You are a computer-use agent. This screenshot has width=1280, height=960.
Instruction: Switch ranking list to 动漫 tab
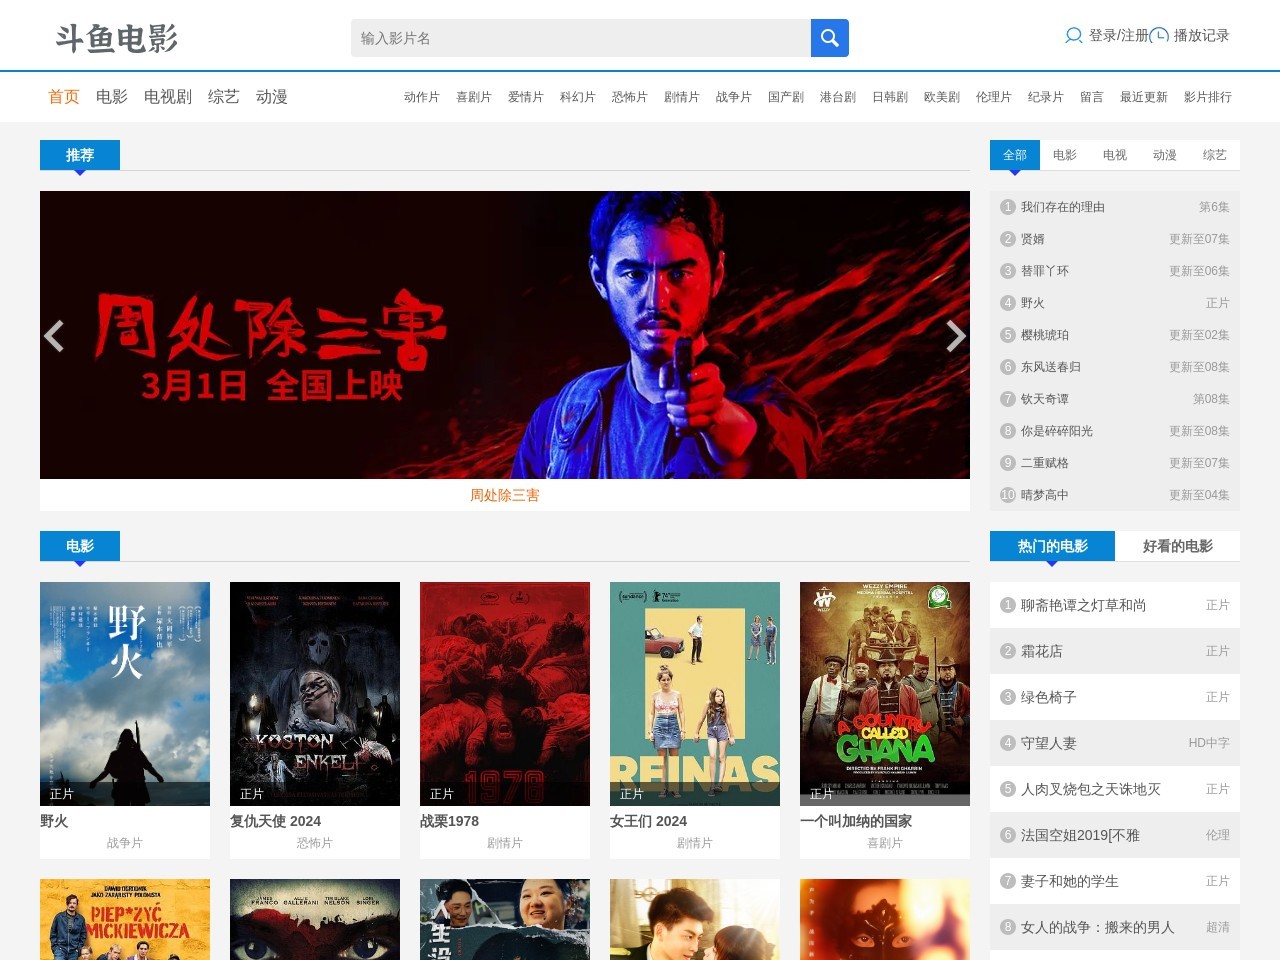(x=1164, y=155)
